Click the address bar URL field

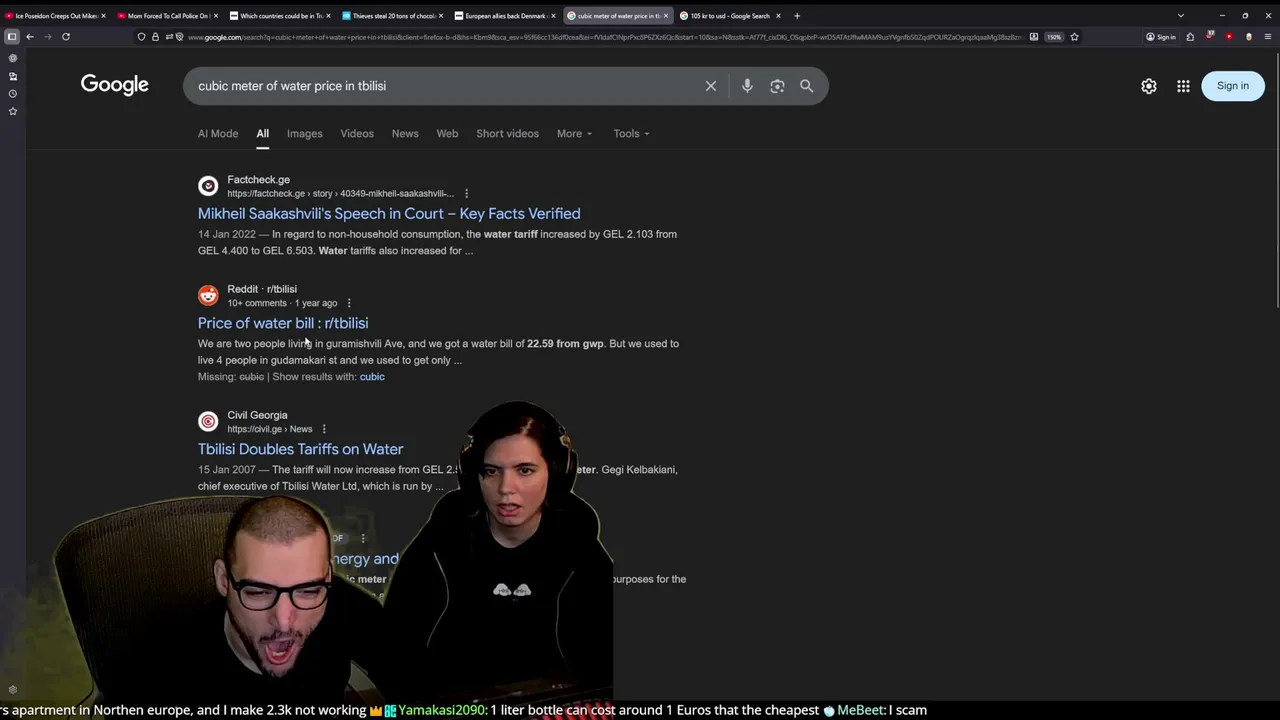(x=605, y=37)
